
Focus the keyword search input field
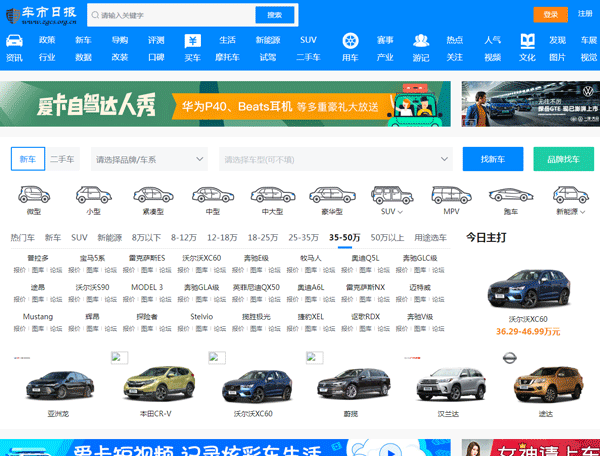click(x=171, y=15)
